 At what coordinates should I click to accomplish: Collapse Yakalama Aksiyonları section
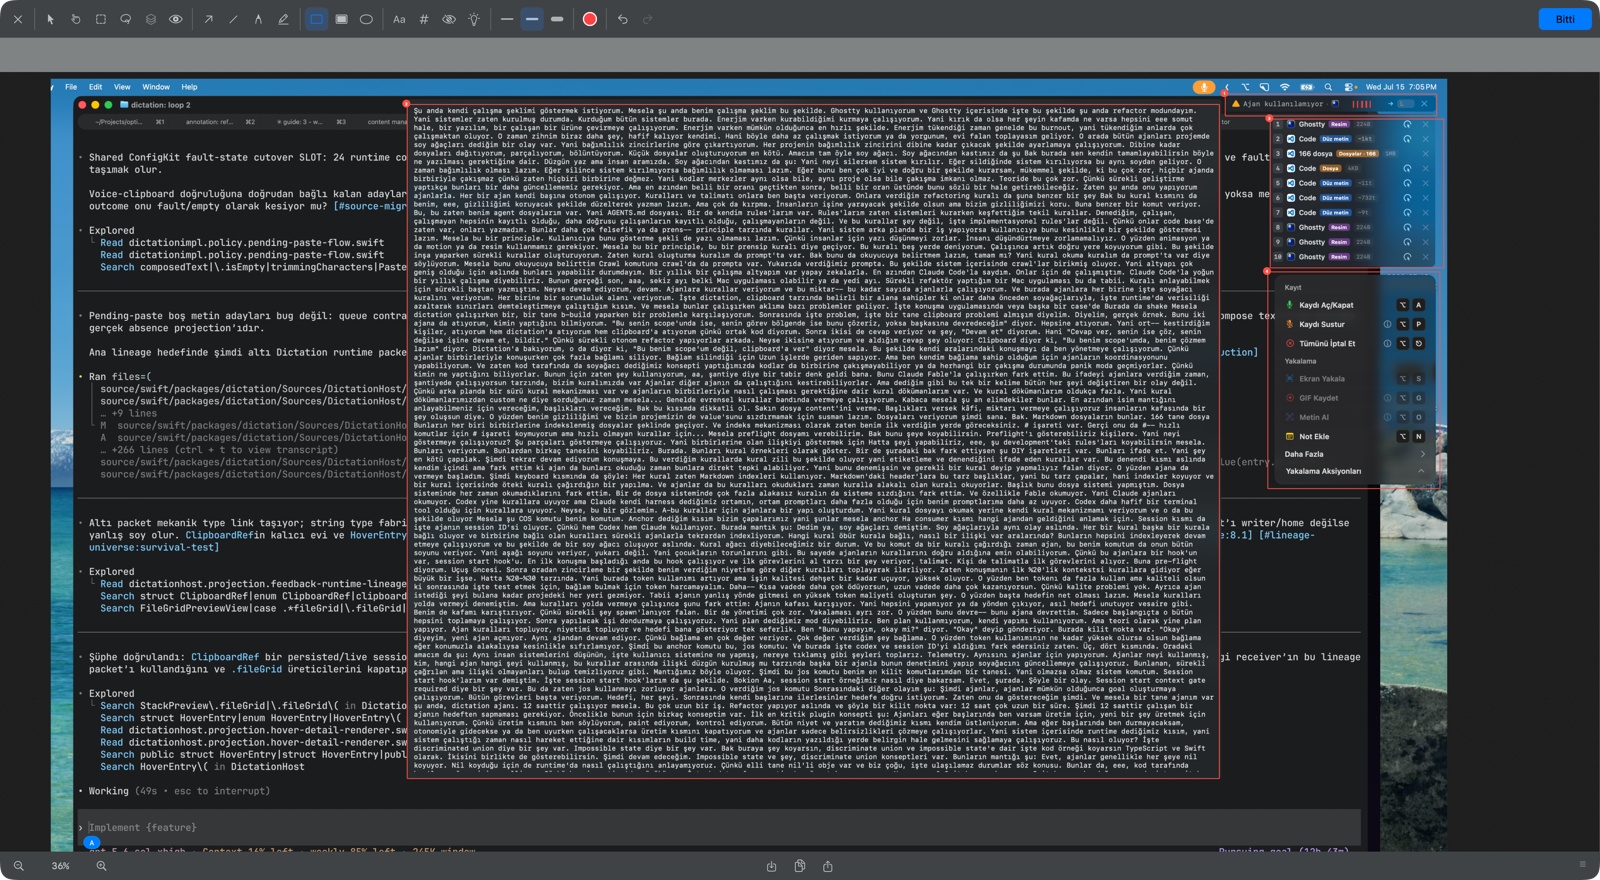coord(1421,471)
